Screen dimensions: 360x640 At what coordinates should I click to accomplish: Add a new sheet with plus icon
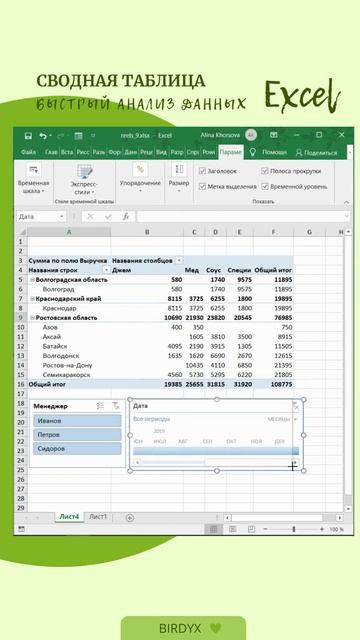[129, 518]
